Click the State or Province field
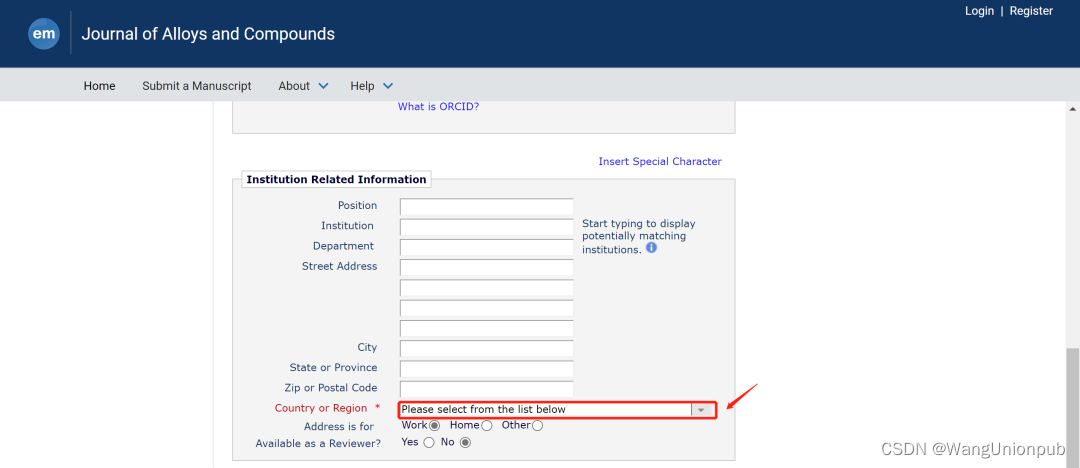Screen dimensions: 1080x468 (486, 369)
